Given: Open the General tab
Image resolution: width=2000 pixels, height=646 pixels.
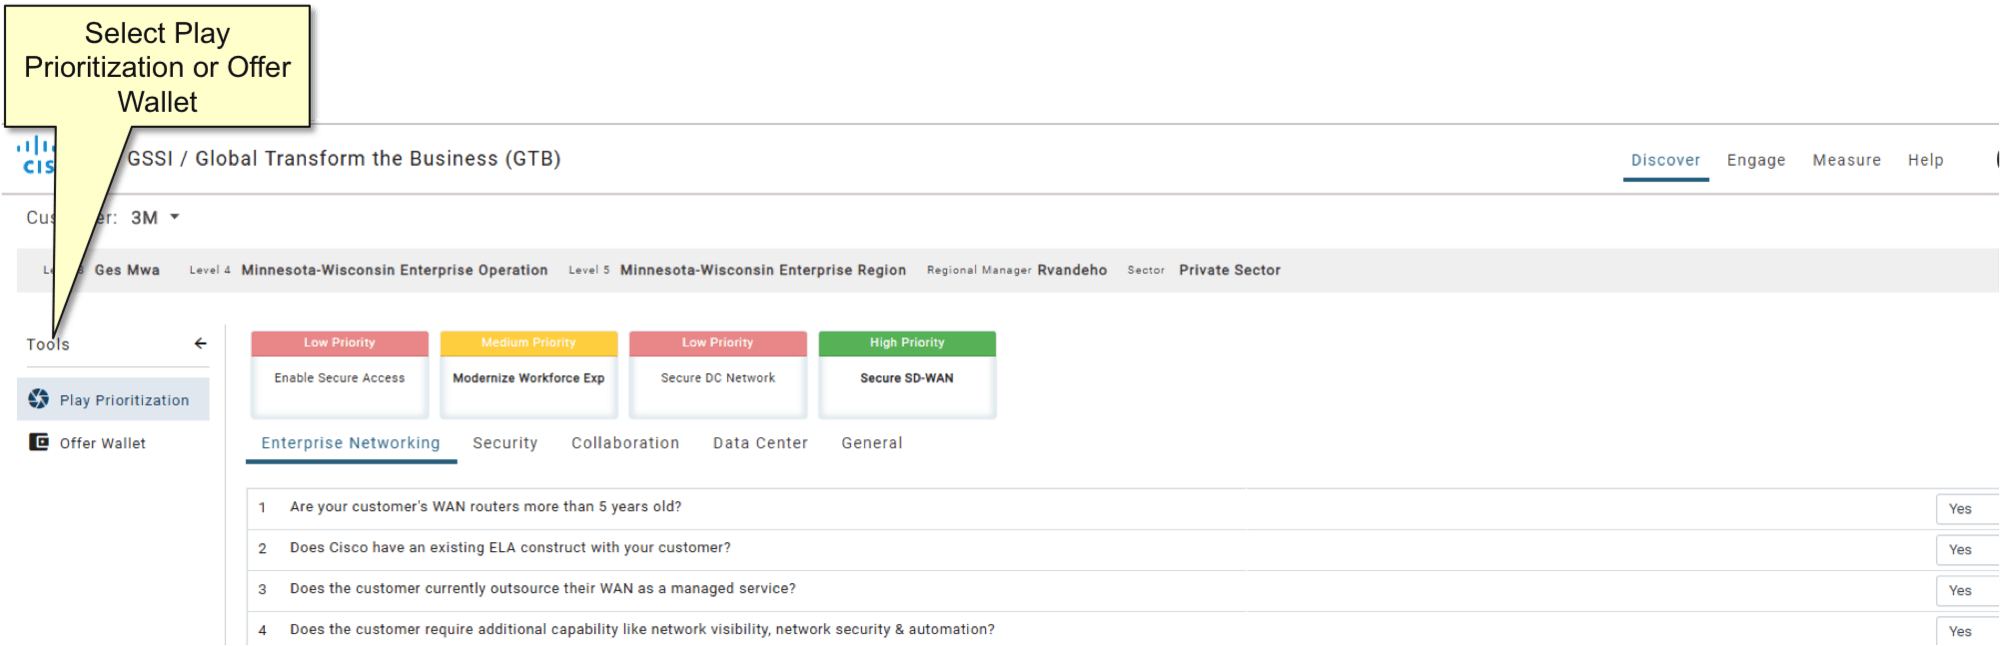Looking at the screenshot, I should pyautogui.click(x=872, y=443).
